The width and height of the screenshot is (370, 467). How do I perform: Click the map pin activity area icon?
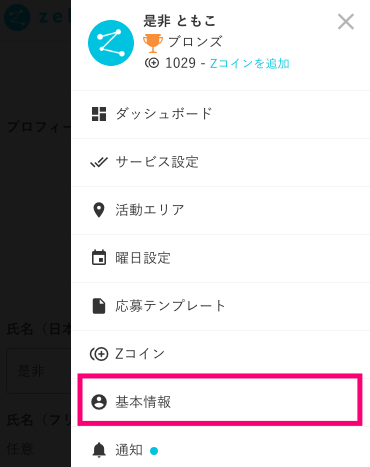coord(99,210)
